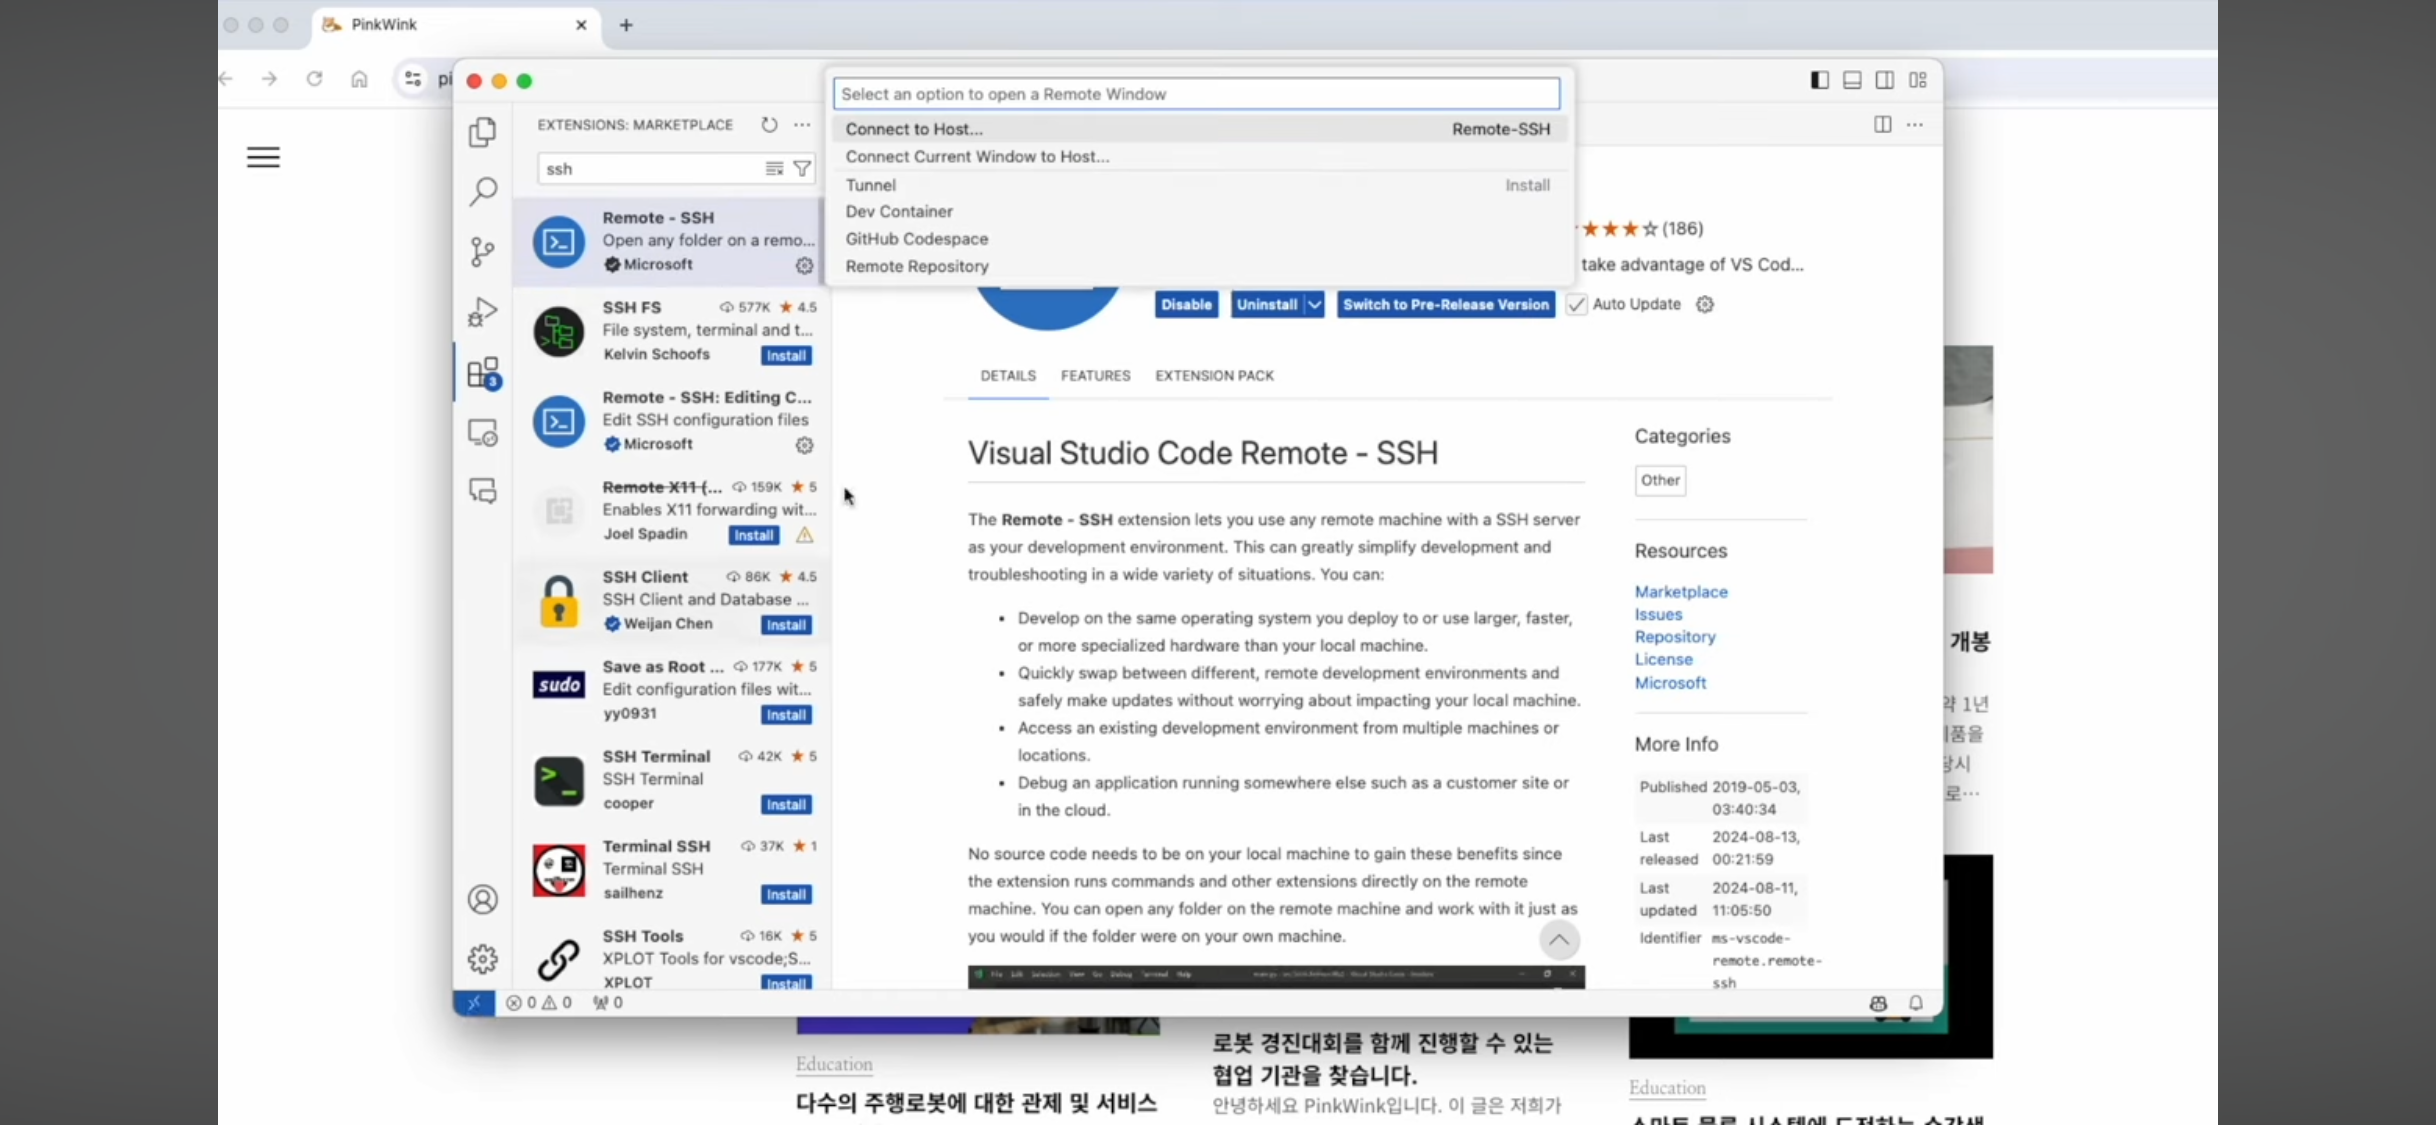
Task: Switch to the Features tab
Action: click(x=1095, y=376)
